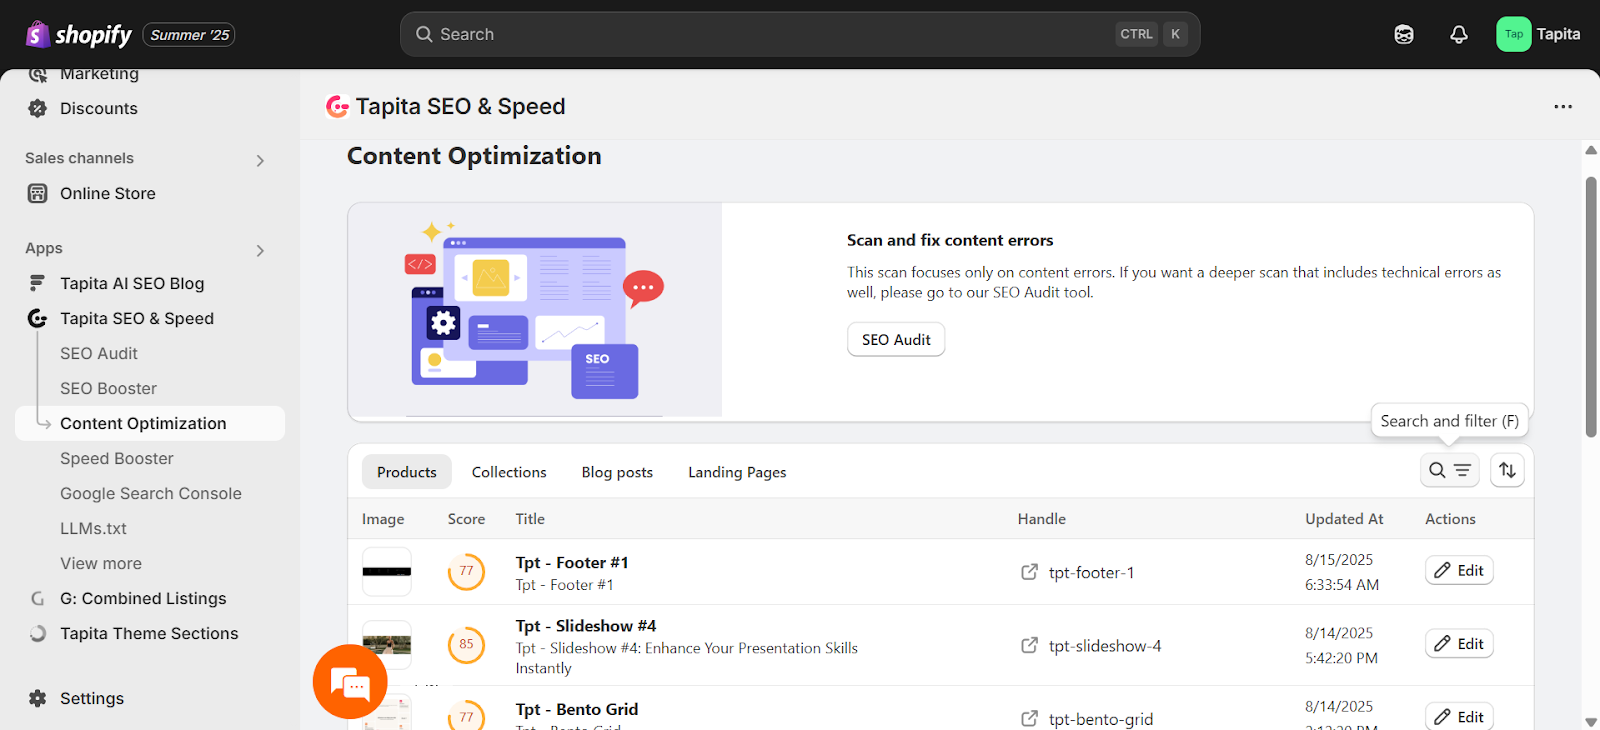Select Content Optimization in sidebar
The height and width of the screenshot is (730, 1600).
[x=150, y=423]
